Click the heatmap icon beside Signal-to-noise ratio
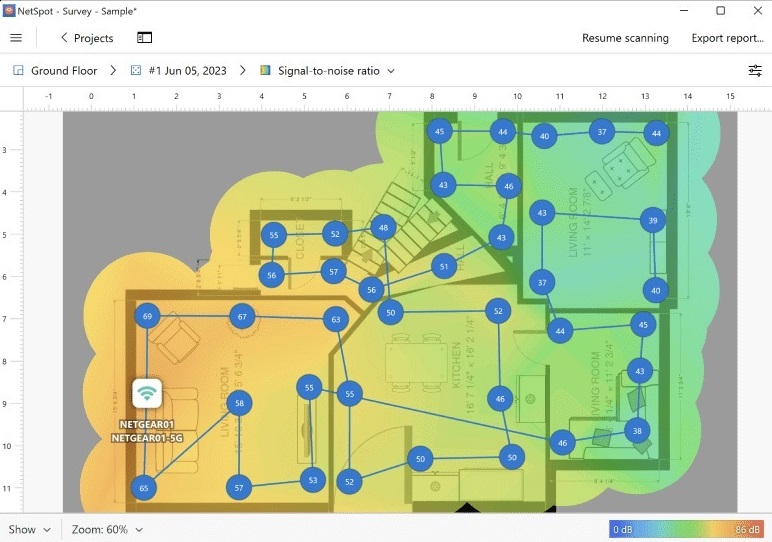772x542 pixels. pos(265,71)
